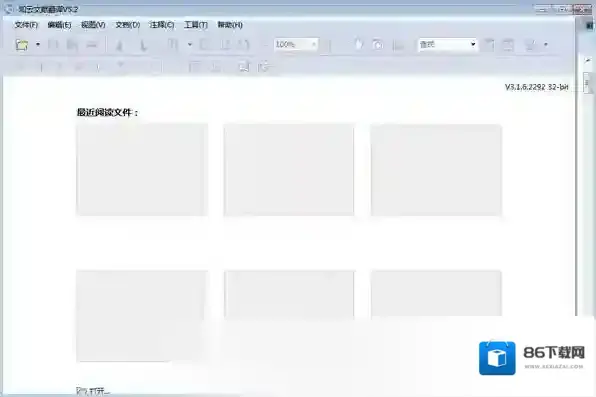Viewport: 596px width, 397px height.
Task: Select the snapshot camera tool
Action: point(377,45)
